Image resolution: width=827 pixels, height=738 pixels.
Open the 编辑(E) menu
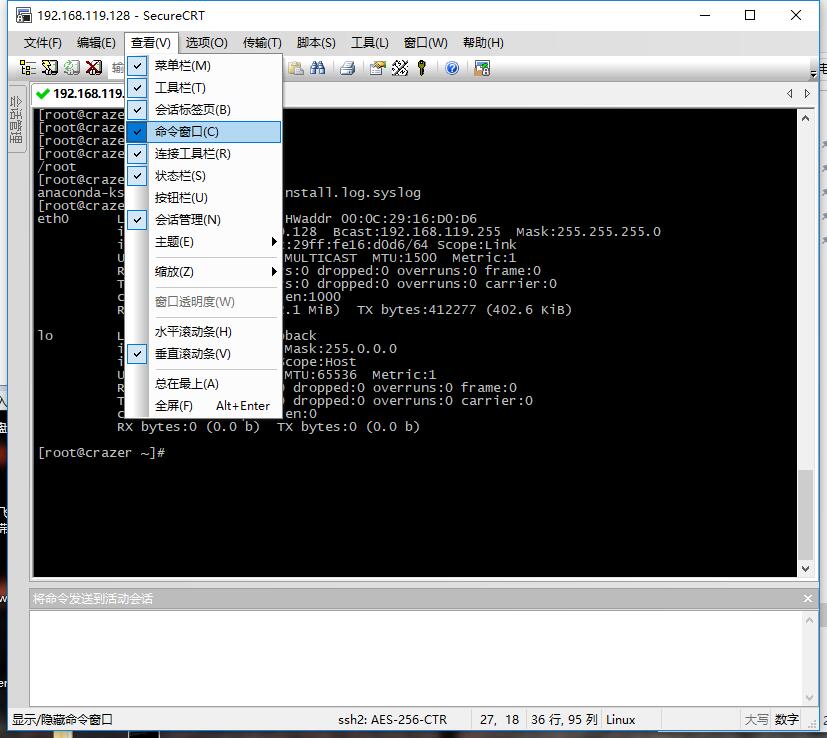[x=96, y=43]
